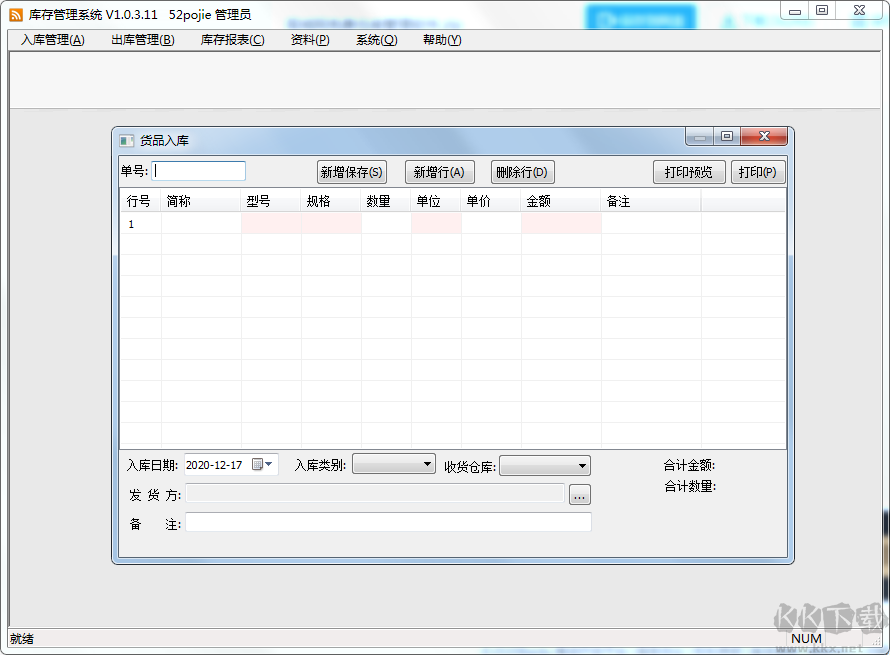Viewport: 890px width, 655px height.
Task: Click the blue download badge in the title bar
Action: pos(640,16)
